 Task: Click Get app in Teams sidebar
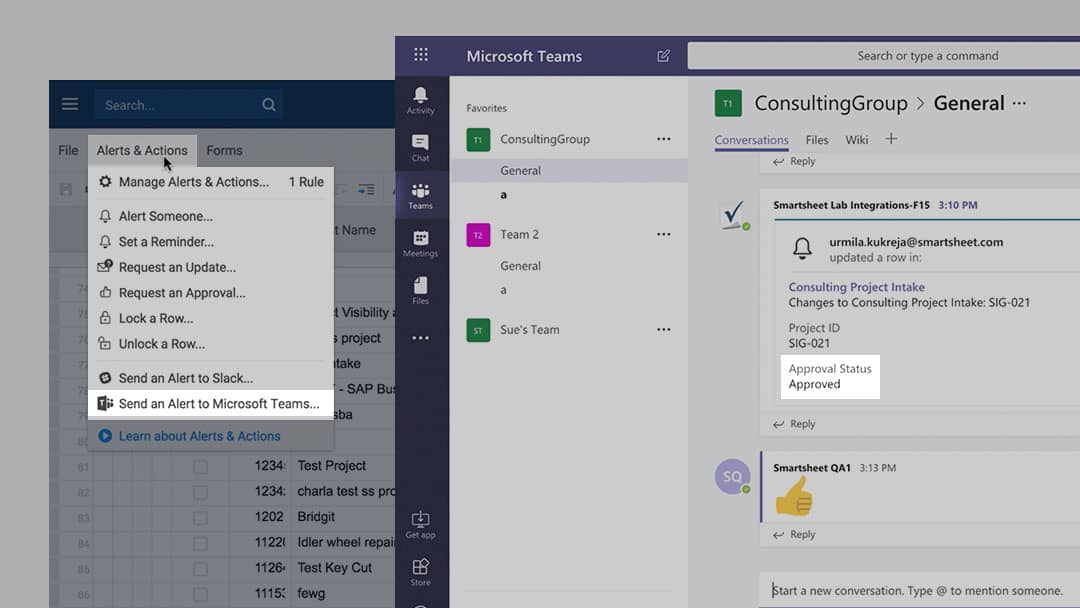(420, 525)
